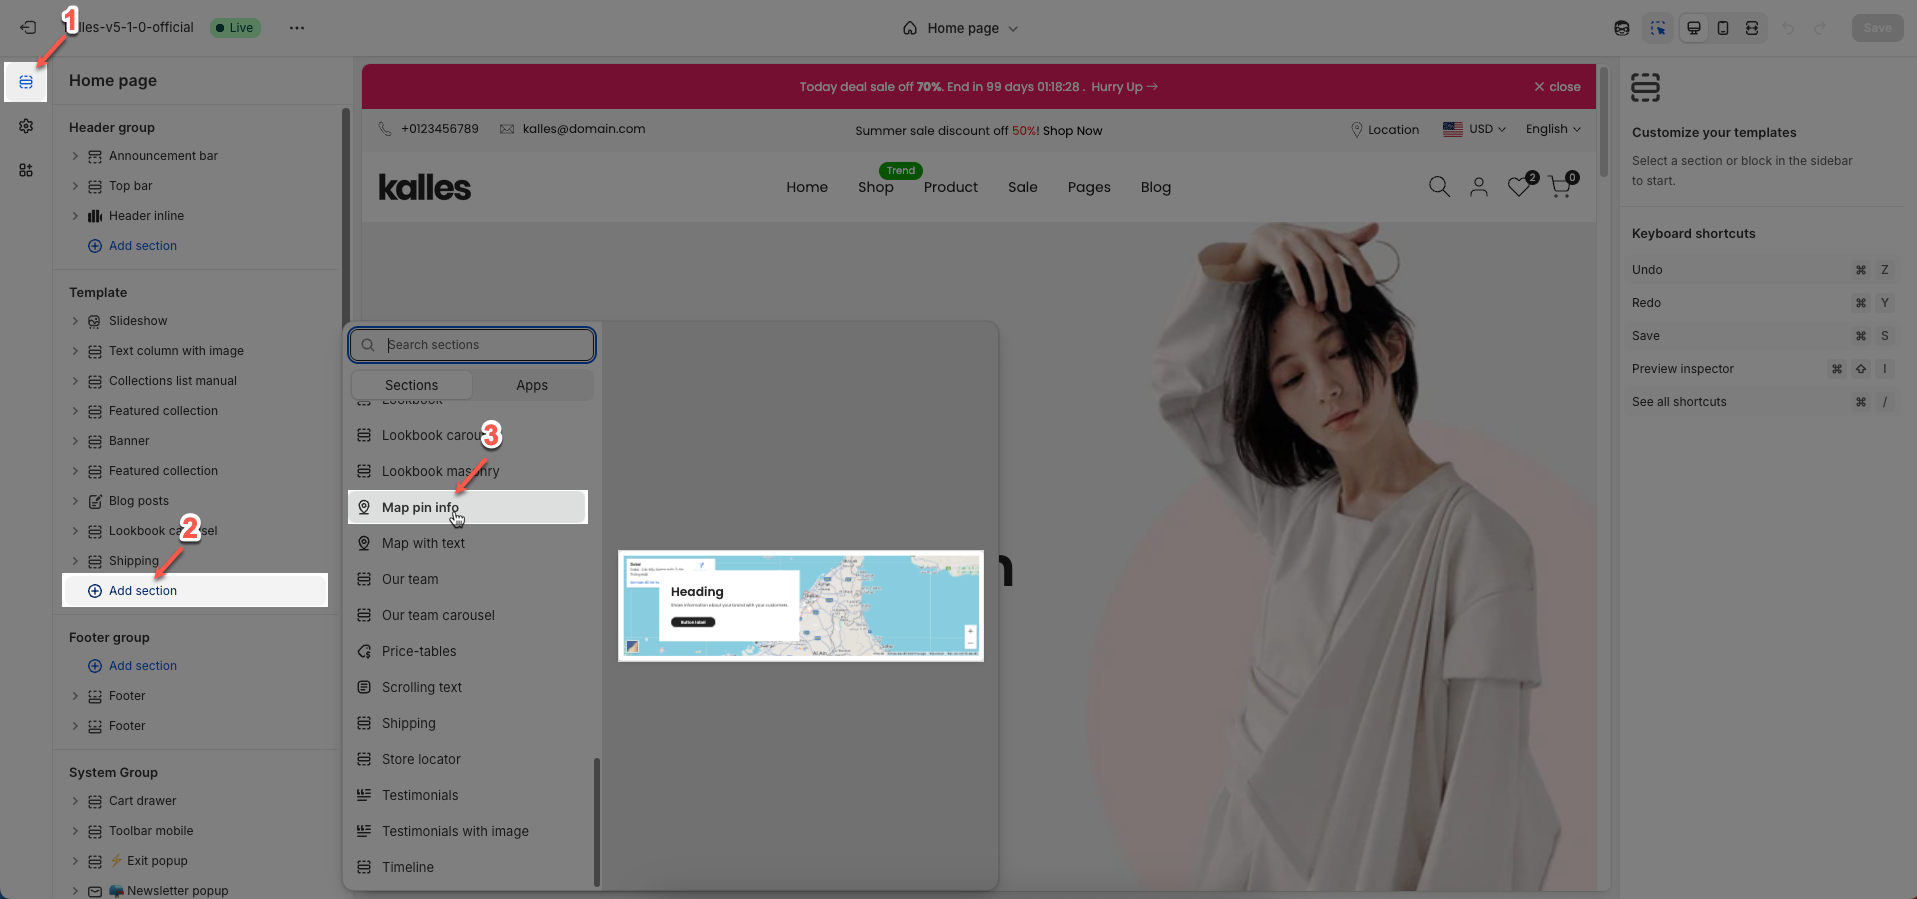Switch to the Apps tab
Image resolution: width=1917 pixels, height=899 pixels.
532,385
